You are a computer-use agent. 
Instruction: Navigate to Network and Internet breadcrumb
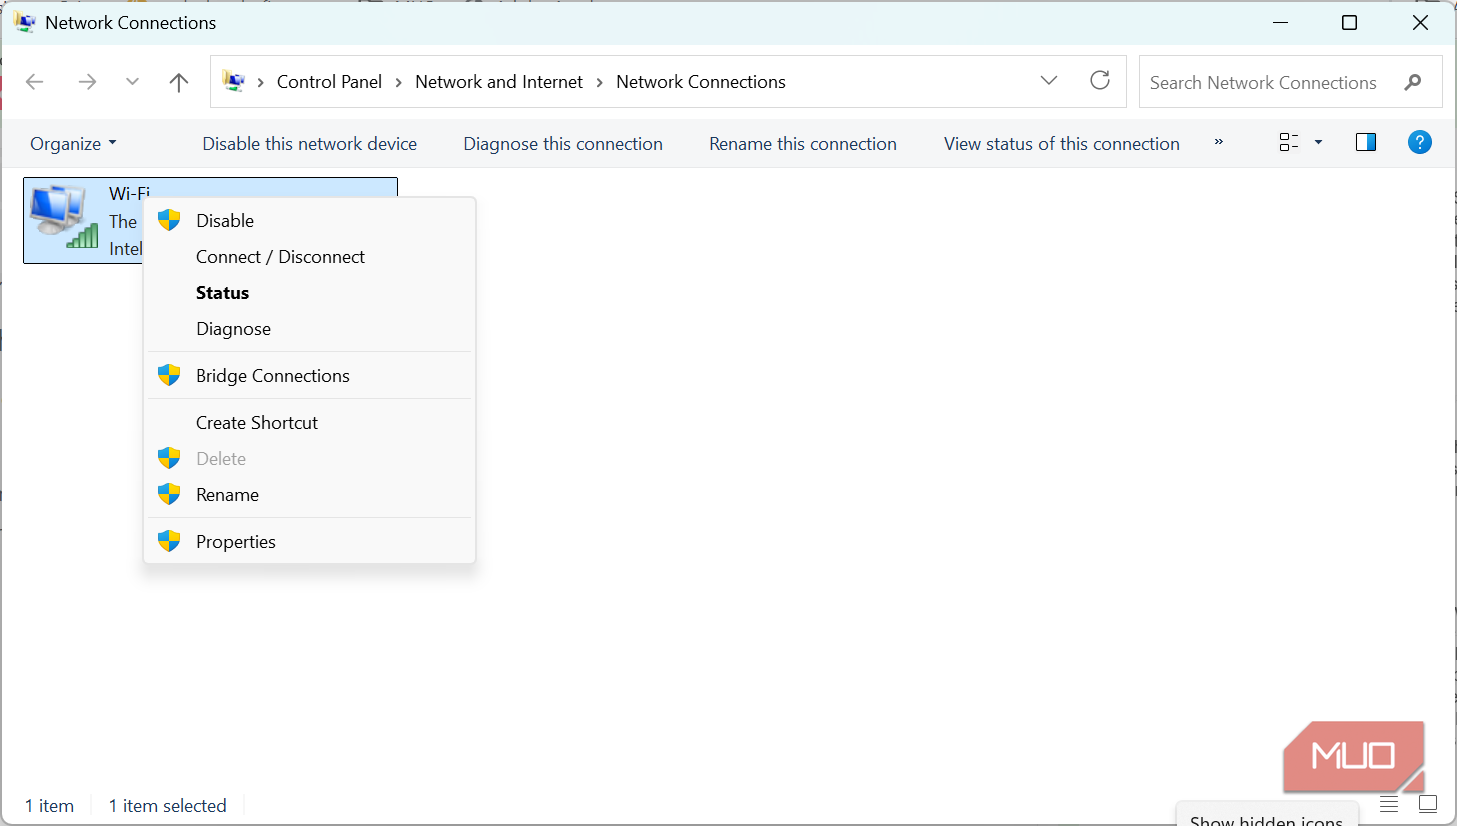coord(499,82)
